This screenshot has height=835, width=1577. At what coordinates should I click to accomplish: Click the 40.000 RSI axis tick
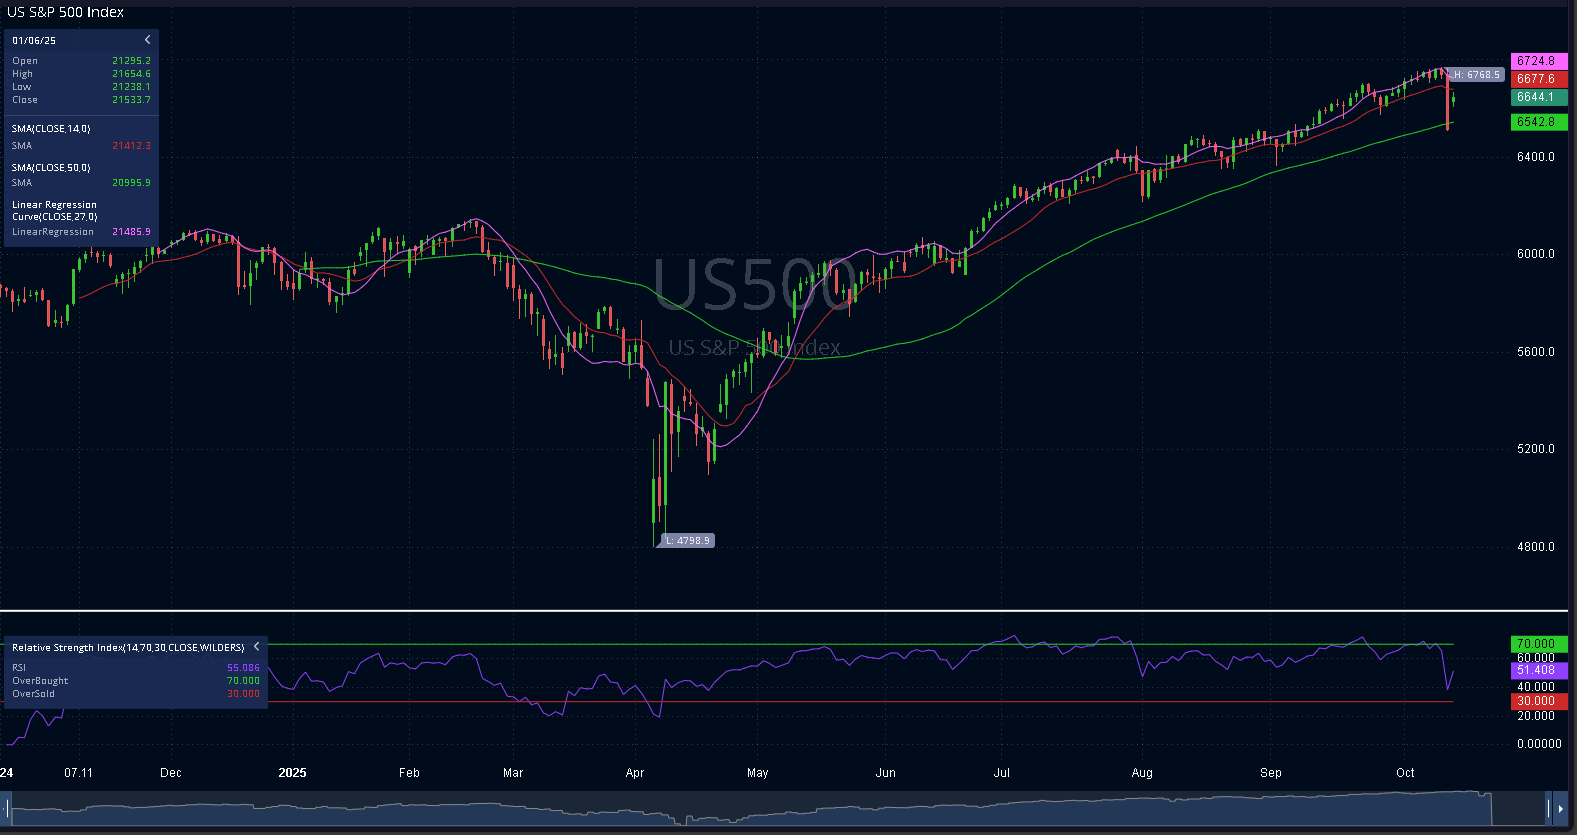pyautogui.click(x=1536, y=687)
